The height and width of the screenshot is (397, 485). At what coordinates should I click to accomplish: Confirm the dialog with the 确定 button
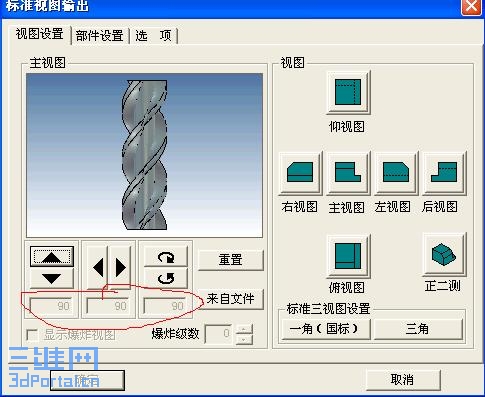coord(87,380)
